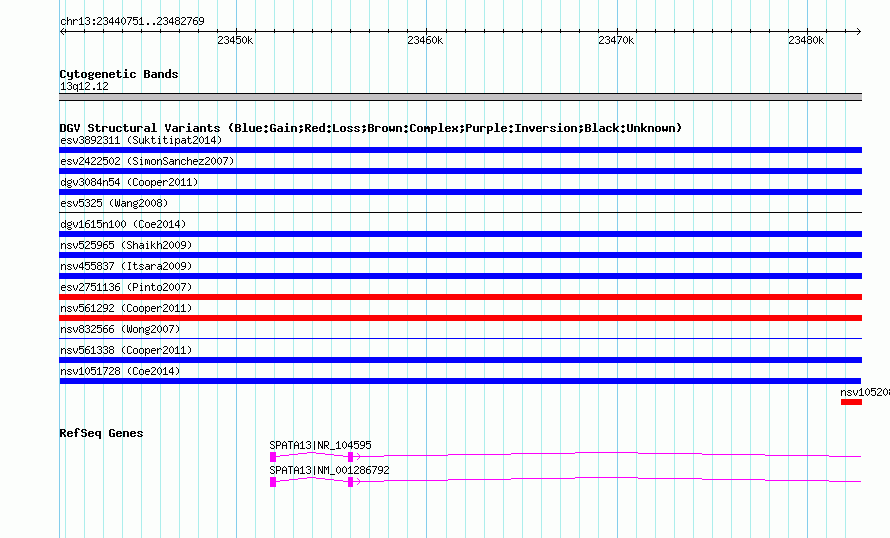Screen dimensions: 890x538
Task: Click the blue bar below nsv525965
Action: click(460, 255)
